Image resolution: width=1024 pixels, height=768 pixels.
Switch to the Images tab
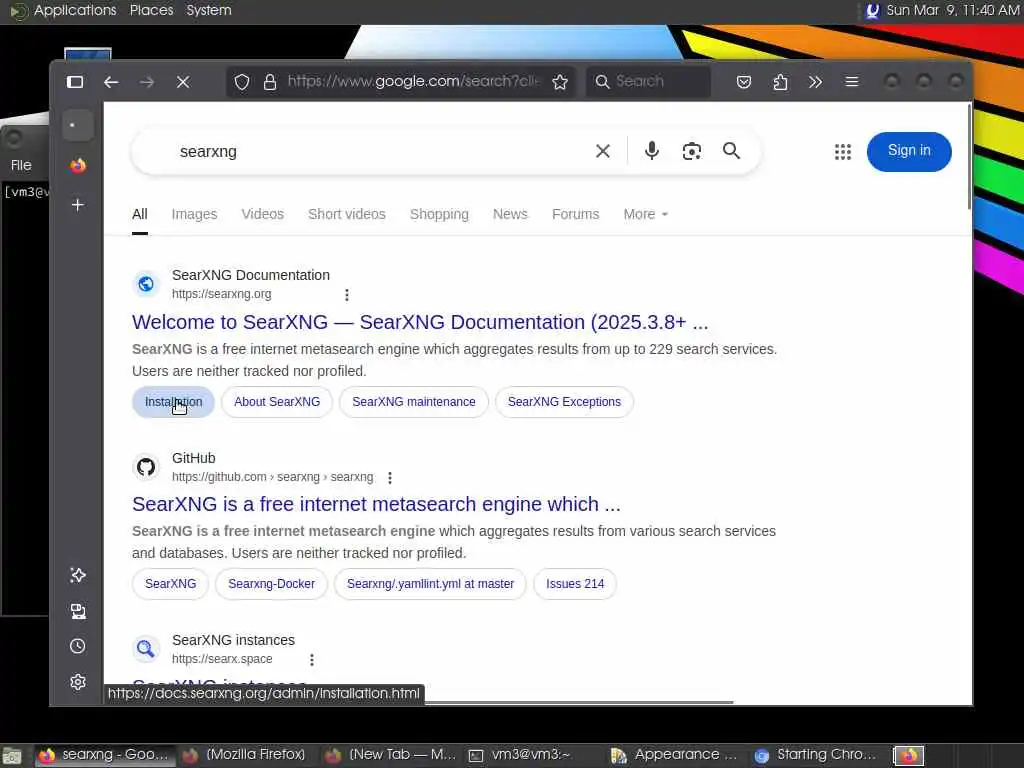tap(194, 214)
